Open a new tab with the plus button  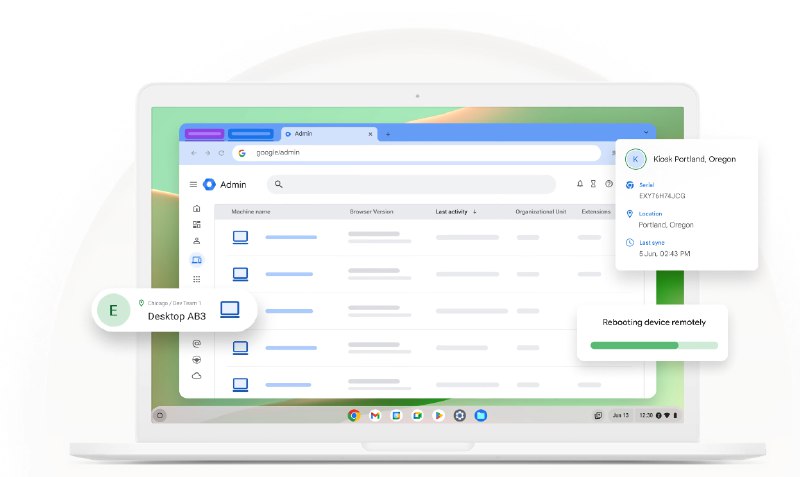click(388, 134)
